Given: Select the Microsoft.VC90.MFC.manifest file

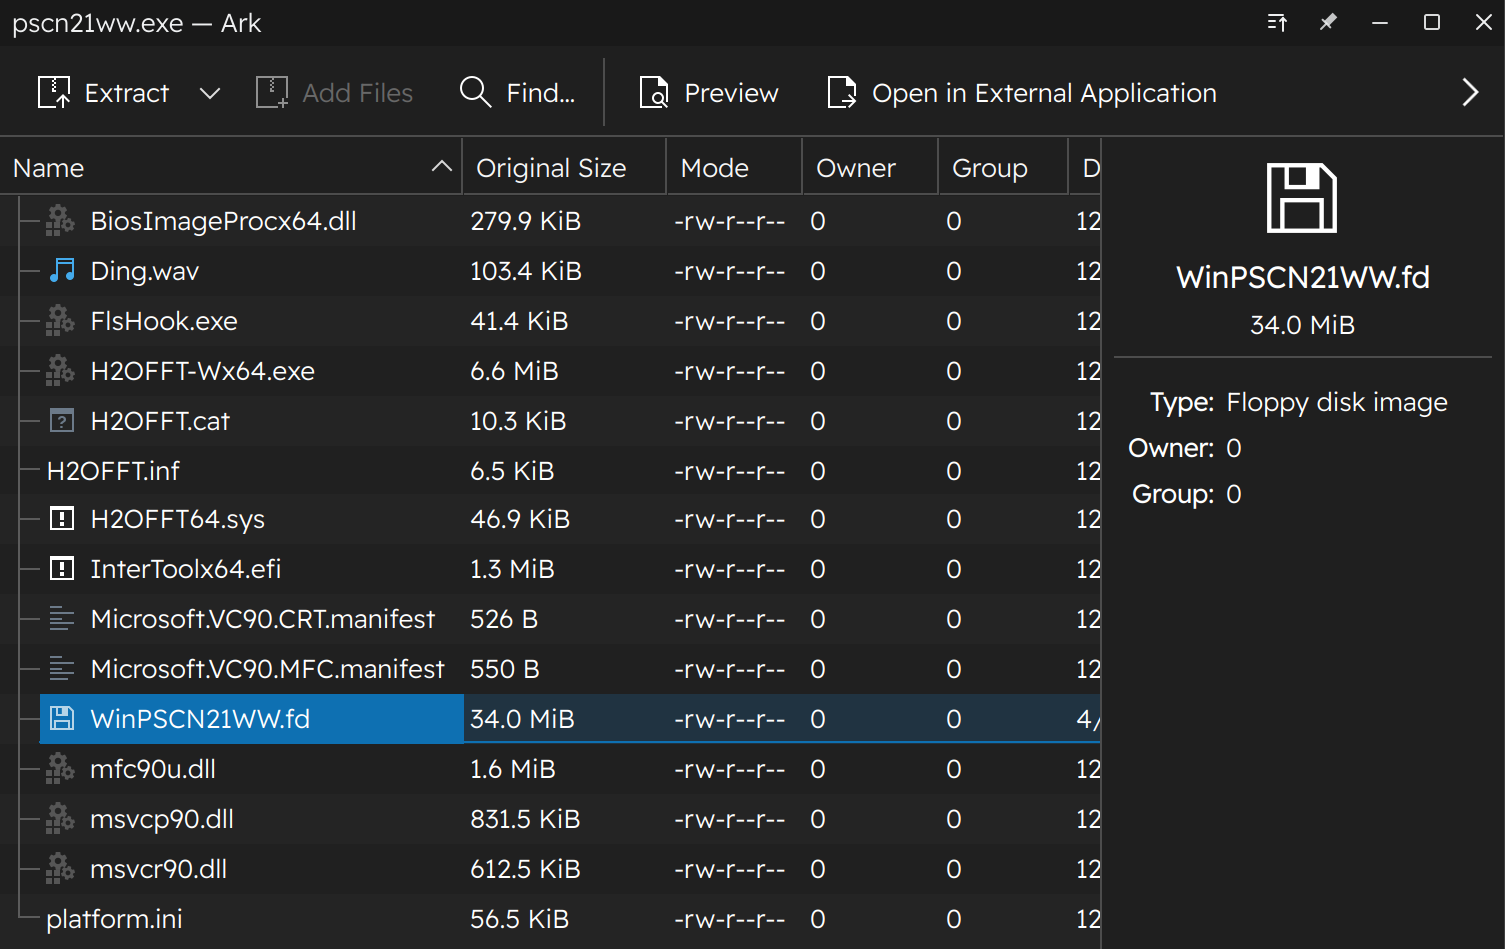Looking at the screenshot, I should 267,669.
